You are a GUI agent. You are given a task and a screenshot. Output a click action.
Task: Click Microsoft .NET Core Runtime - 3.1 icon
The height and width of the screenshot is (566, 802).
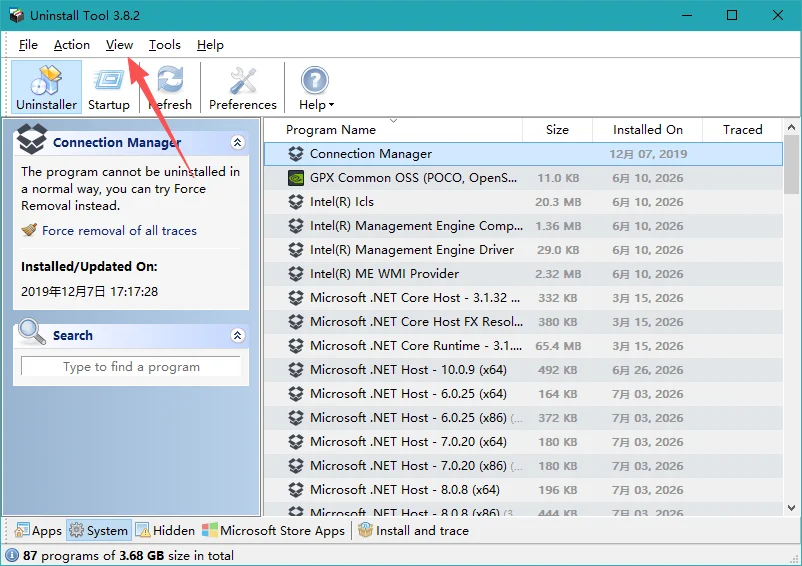click(296, 346)
